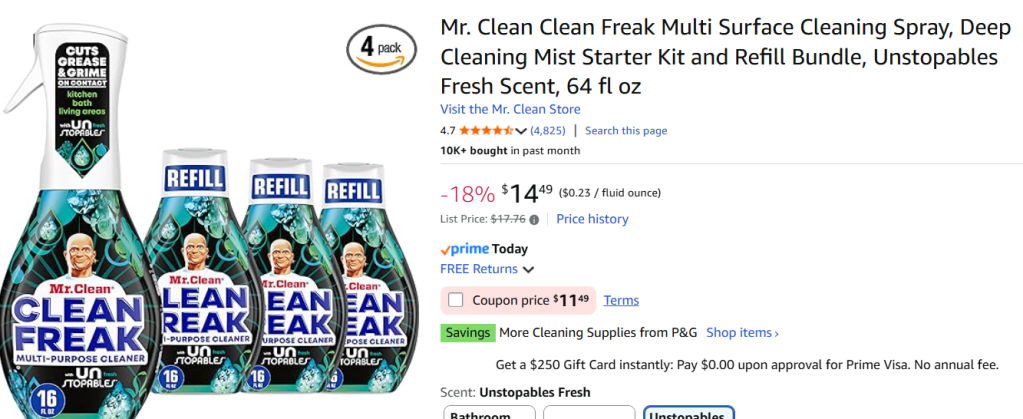
Task: Expand the FREE Returns details
Action: [528, 269]
